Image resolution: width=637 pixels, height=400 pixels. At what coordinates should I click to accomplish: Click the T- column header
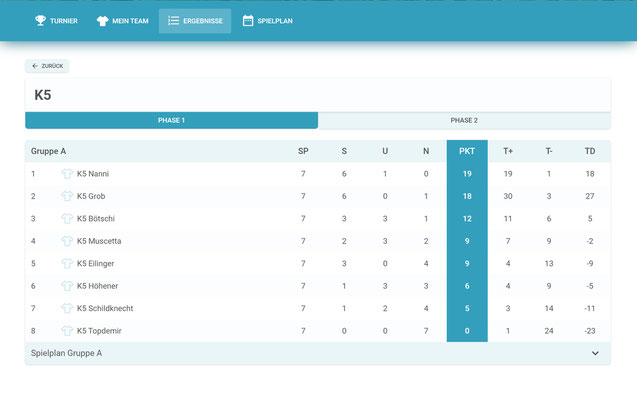tap(549, 151)
